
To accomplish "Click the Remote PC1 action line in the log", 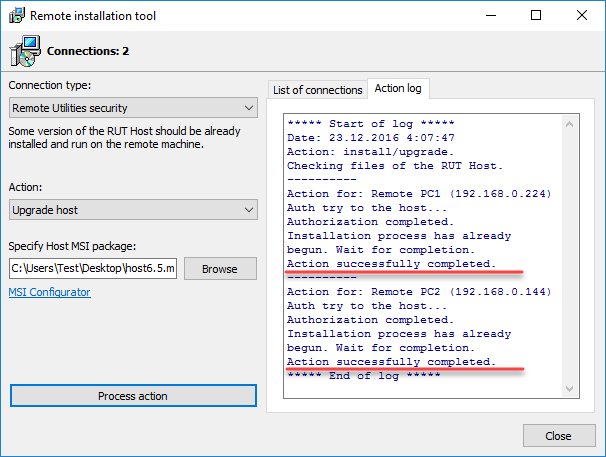I will coord(418,194).
